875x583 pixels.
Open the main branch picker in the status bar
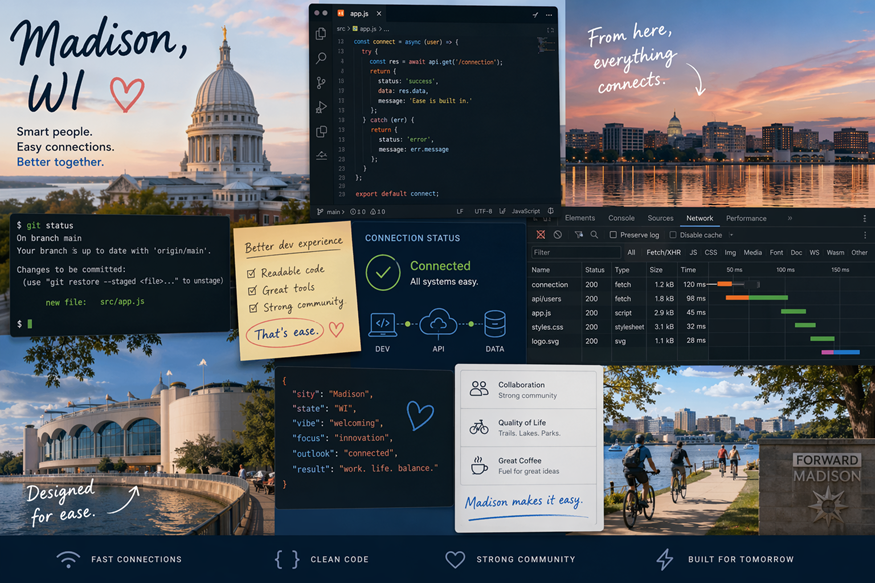point(331,211)
